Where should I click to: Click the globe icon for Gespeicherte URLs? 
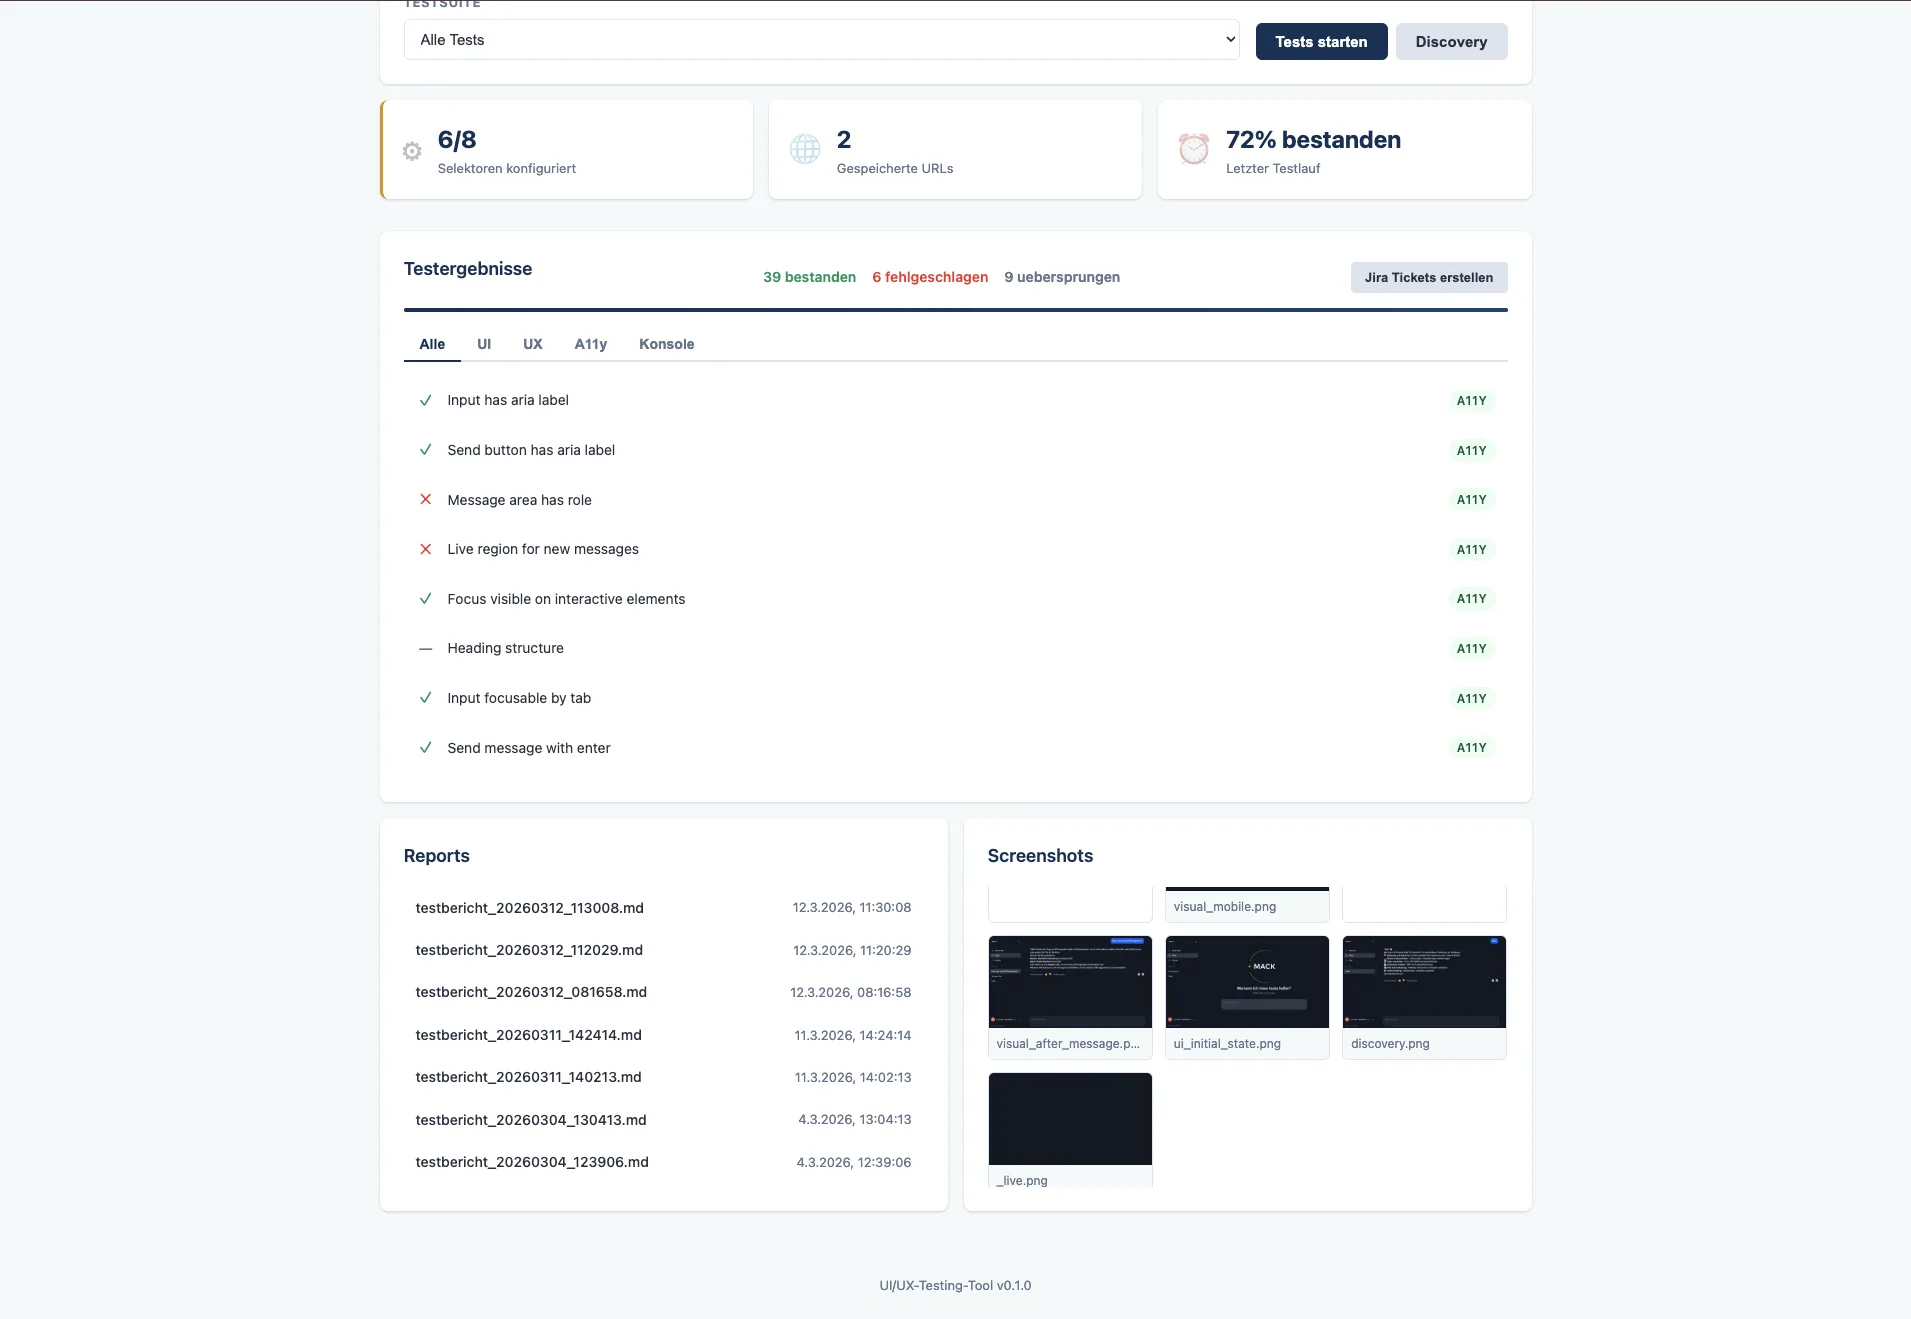pyautogui.click(x=805, y=150)
